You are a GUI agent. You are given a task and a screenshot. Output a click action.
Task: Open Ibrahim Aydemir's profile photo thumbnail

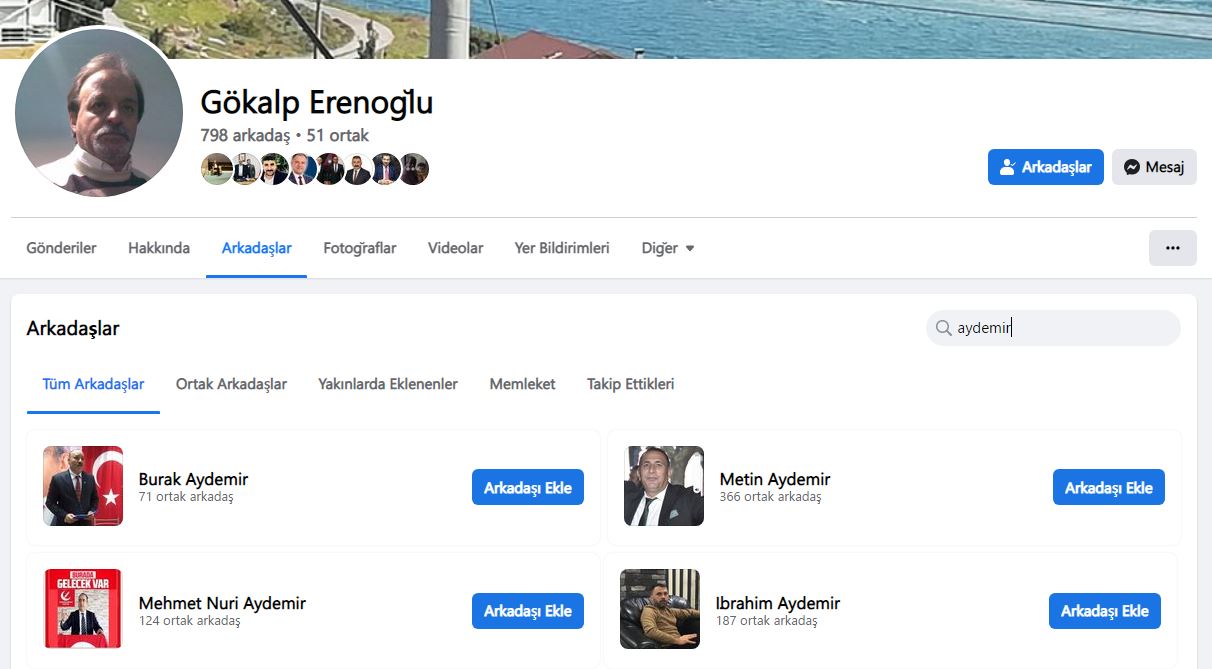point(660,609)
